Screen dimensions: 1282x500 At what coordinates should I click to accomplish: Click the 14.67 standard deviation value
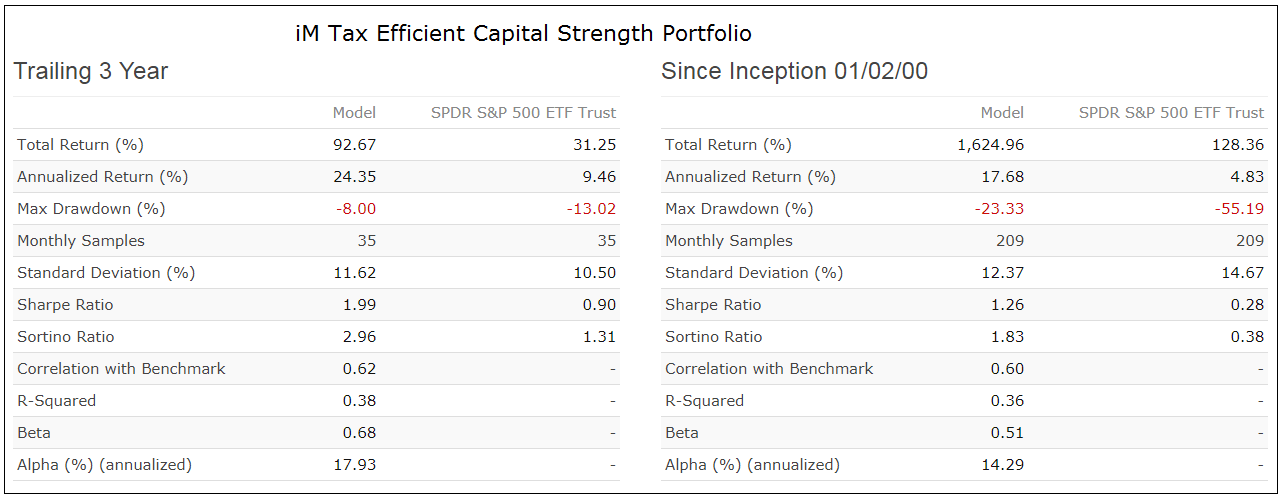1243,273
